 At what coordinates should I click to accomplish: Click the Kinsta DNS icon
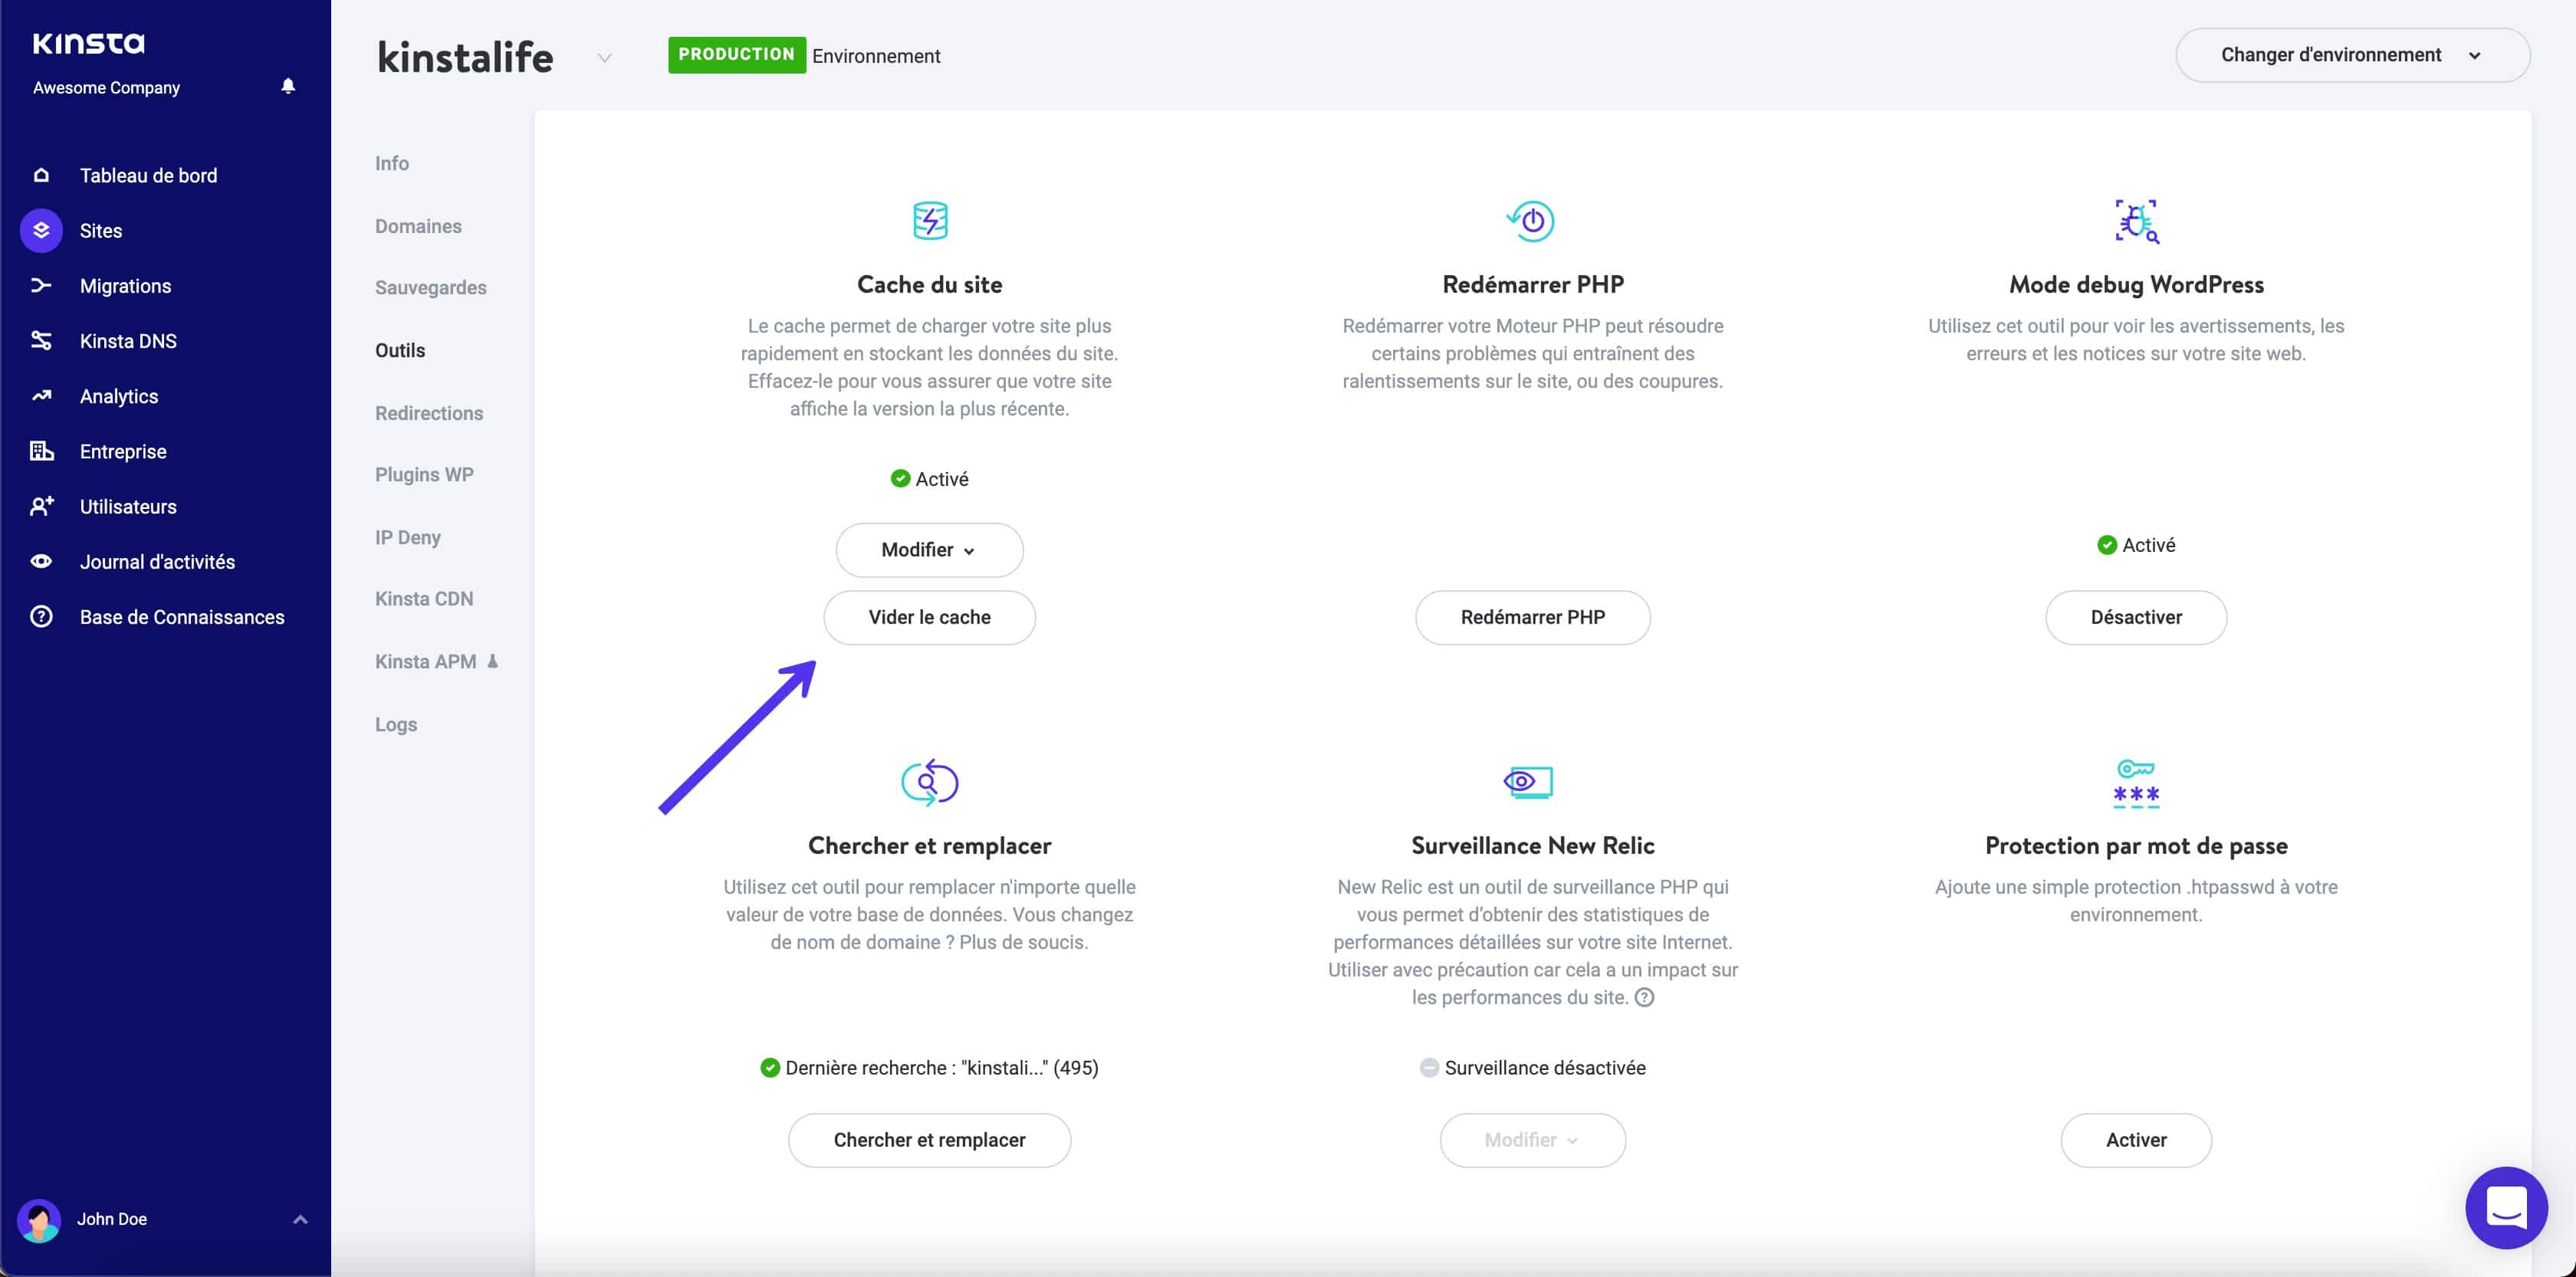pyautogui.click(x=41, y=341)
